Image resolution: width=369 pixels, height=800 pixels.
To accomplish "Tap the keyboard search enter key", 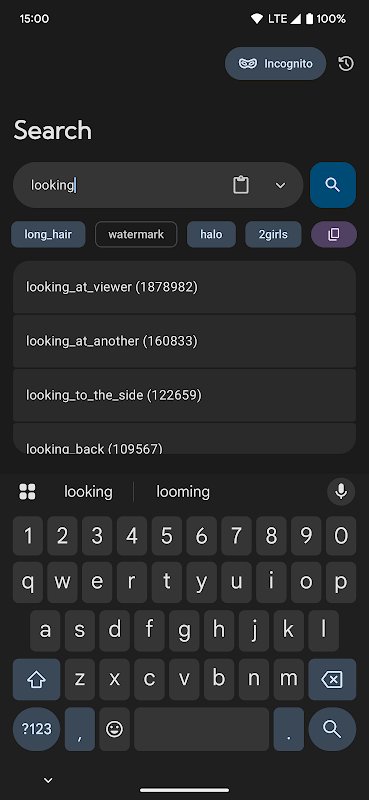I will pyautogui.click(x=332, y=729).
